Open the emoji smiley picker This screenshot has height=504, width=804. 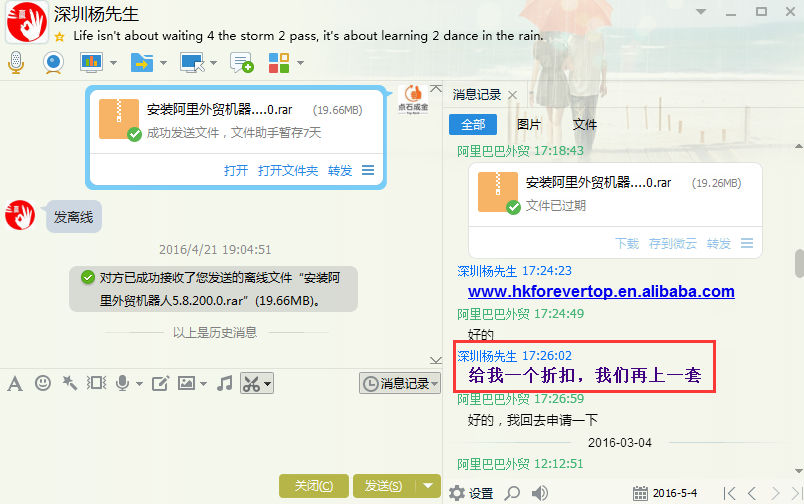click(x=43, y=383)
